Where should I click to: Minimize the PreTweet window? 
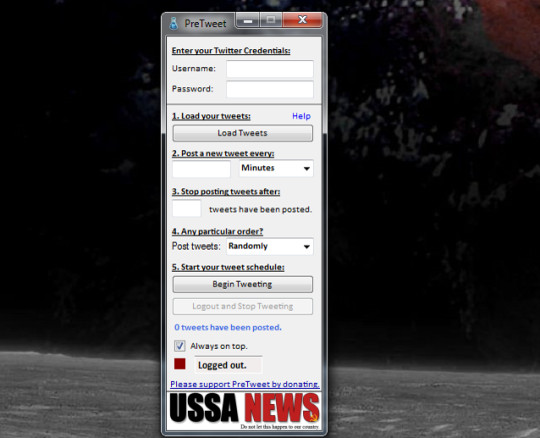[x=248, y=21]
